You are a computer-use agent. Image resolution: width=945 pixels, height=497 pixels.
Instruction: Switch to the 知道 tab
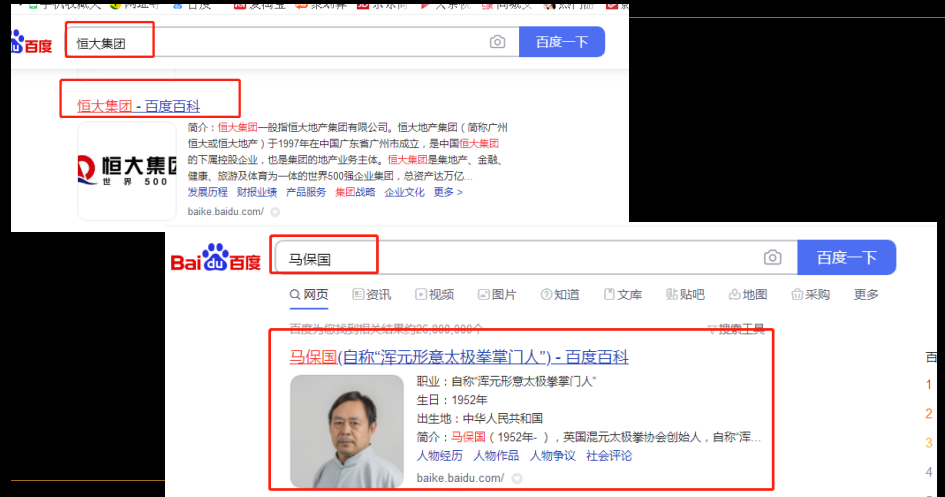click(560, 295)
